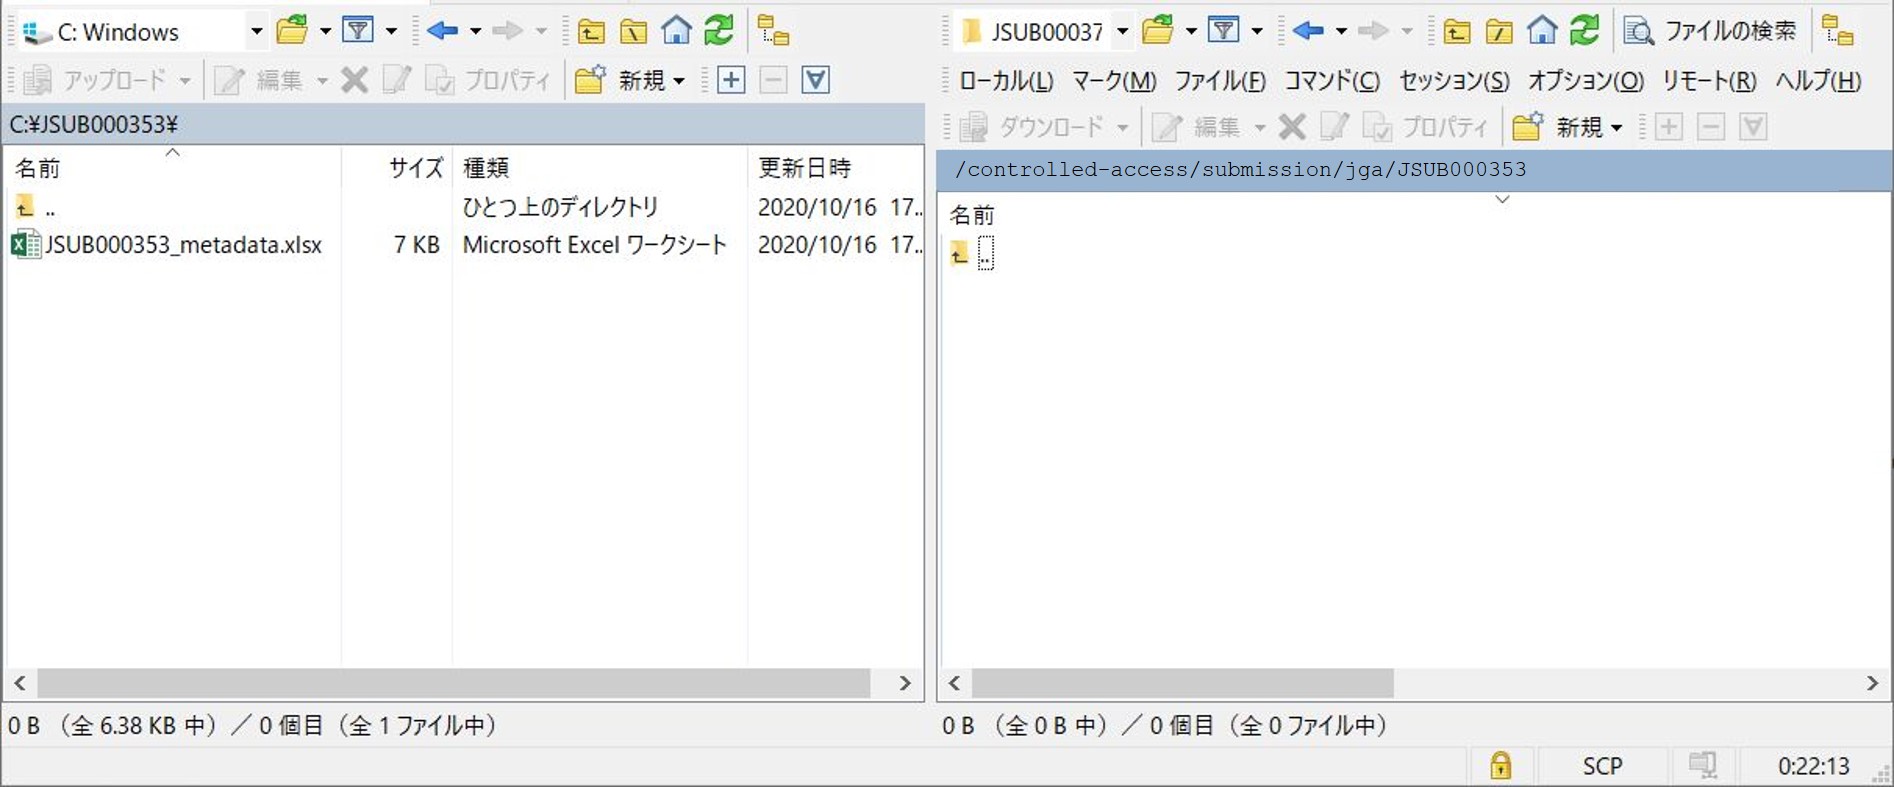Open local parent directory folder icon

click(x=591, y=31)
